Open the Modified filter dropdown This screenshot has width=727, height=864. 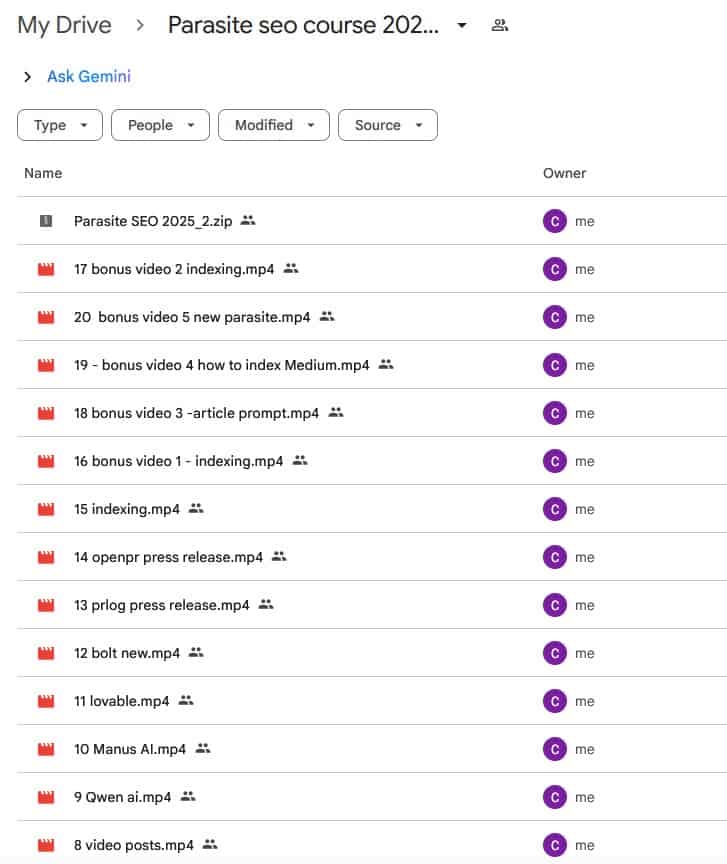[274, 125]
